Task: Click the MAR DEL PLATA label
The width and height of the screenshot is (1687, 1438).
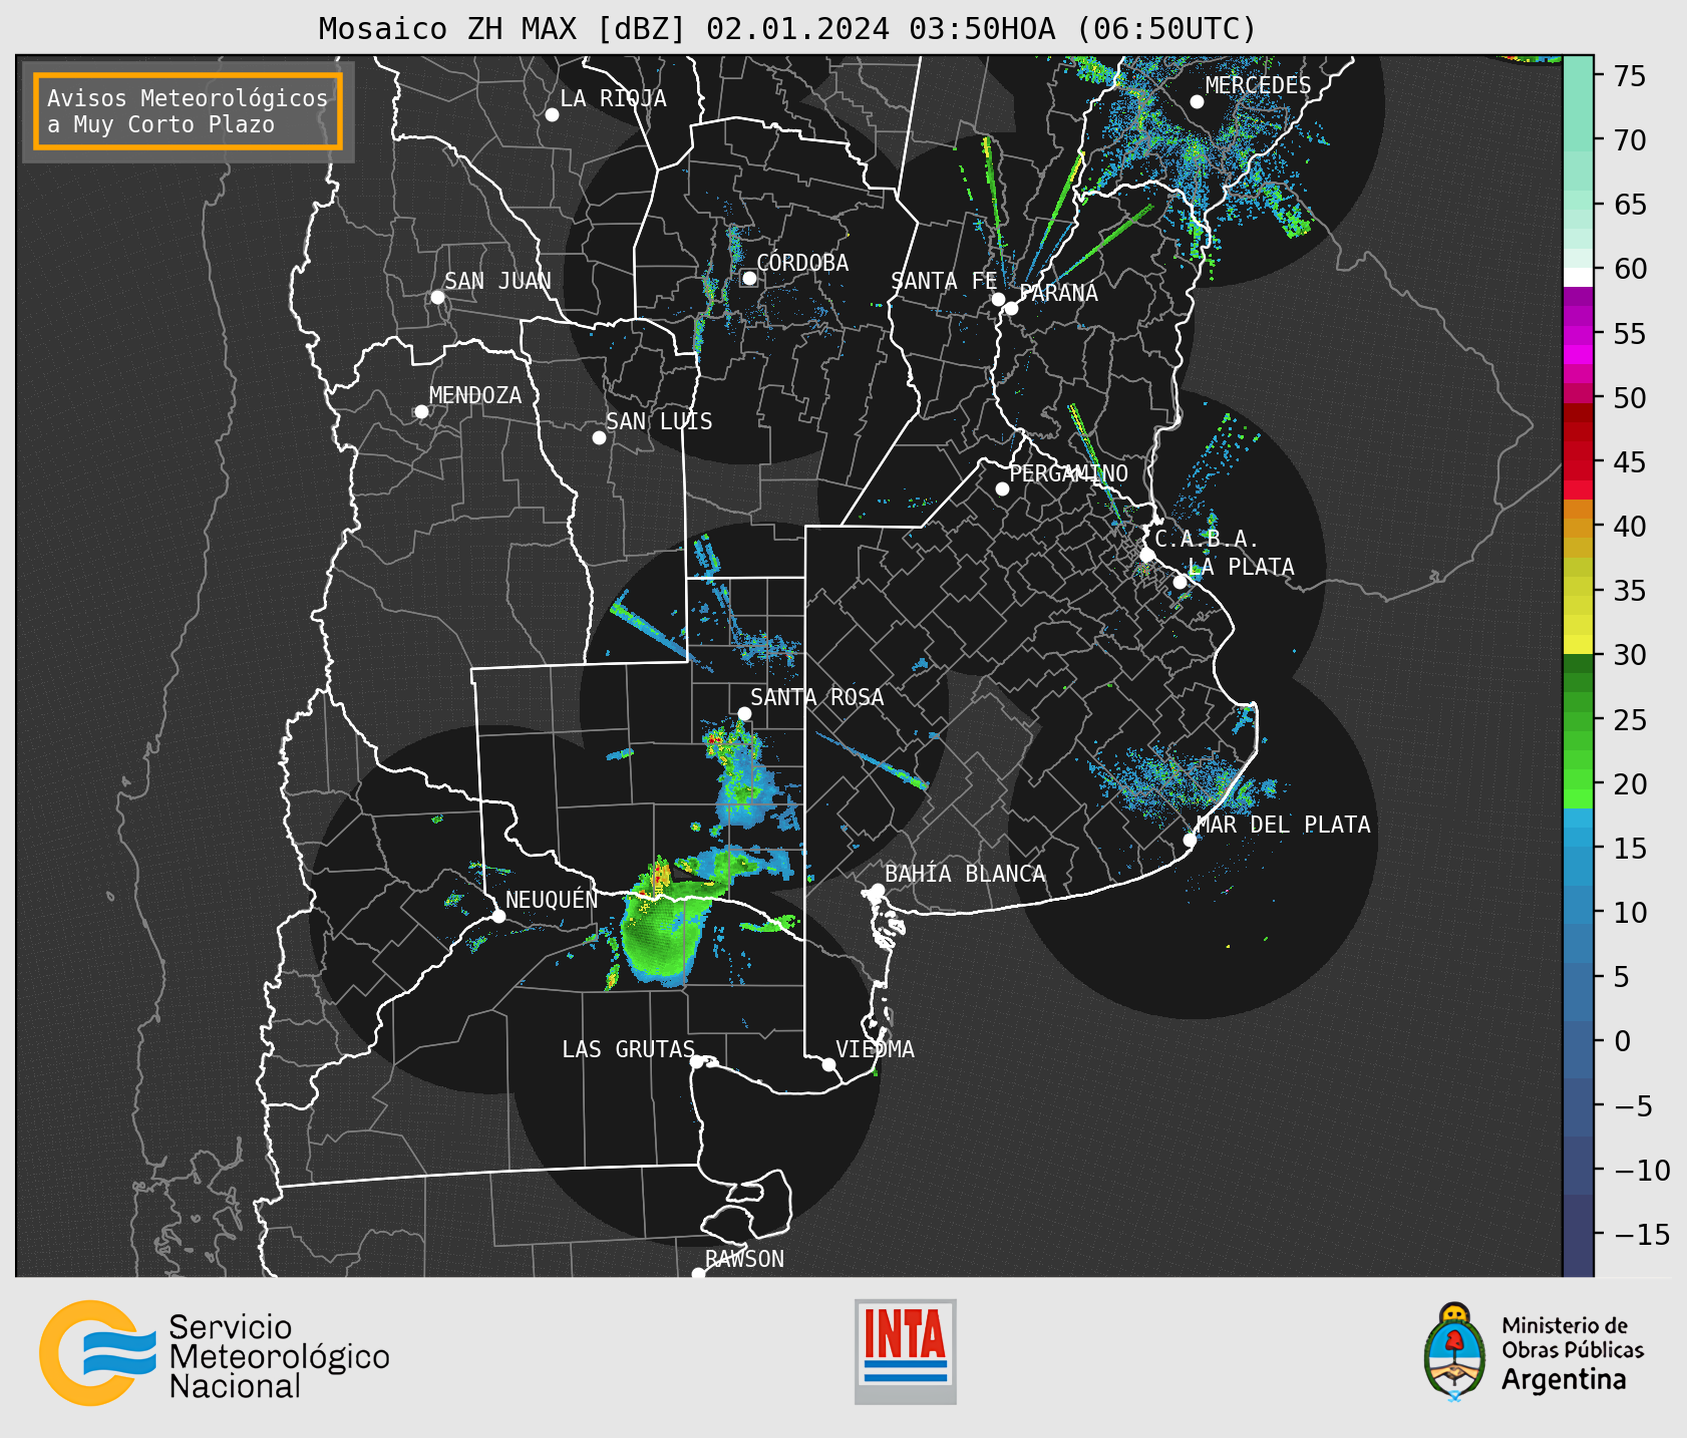Action: tap(1283, 824)
